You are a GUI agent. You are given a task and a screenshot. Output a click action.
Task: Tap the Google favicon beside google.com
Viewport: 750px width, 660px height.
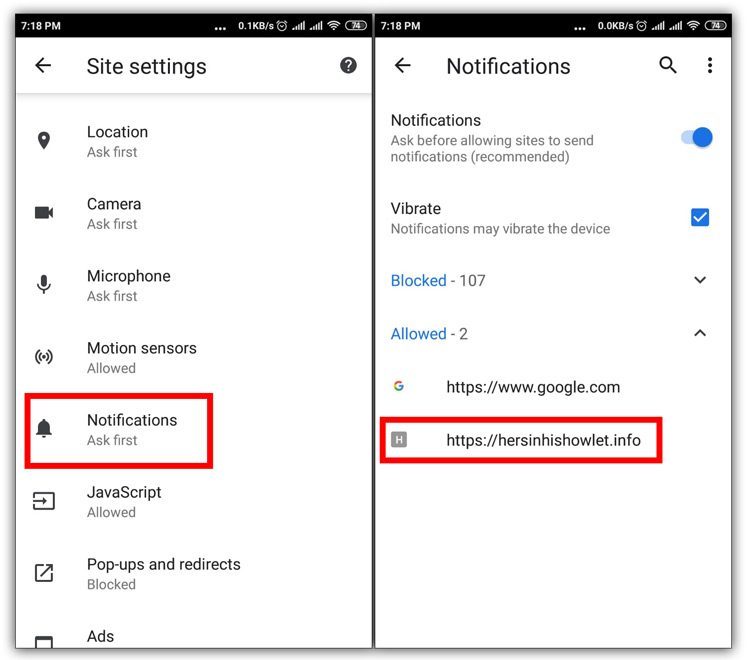[398, 386]
